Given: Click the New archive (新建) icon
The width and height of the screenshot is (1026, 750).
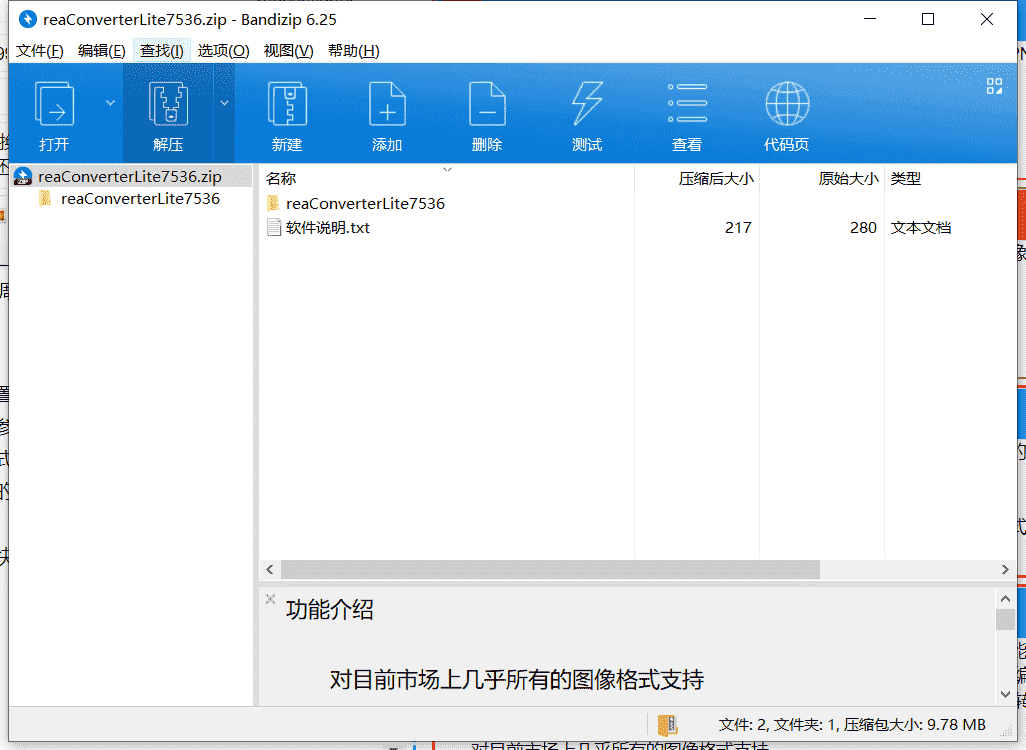Looking at the screenshot, I should (287, 105).
